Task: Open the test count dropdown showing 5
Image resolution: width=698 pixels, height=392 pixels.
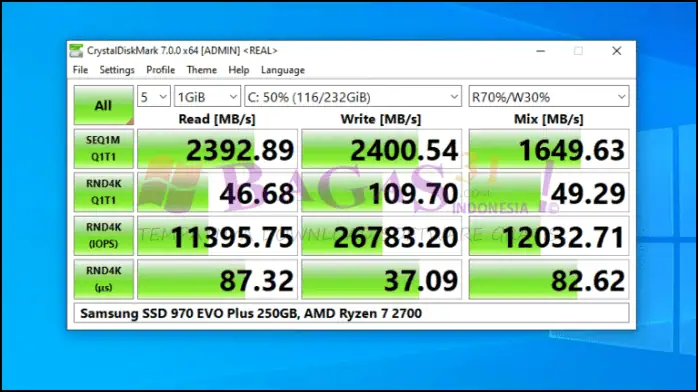Action: 154,97
